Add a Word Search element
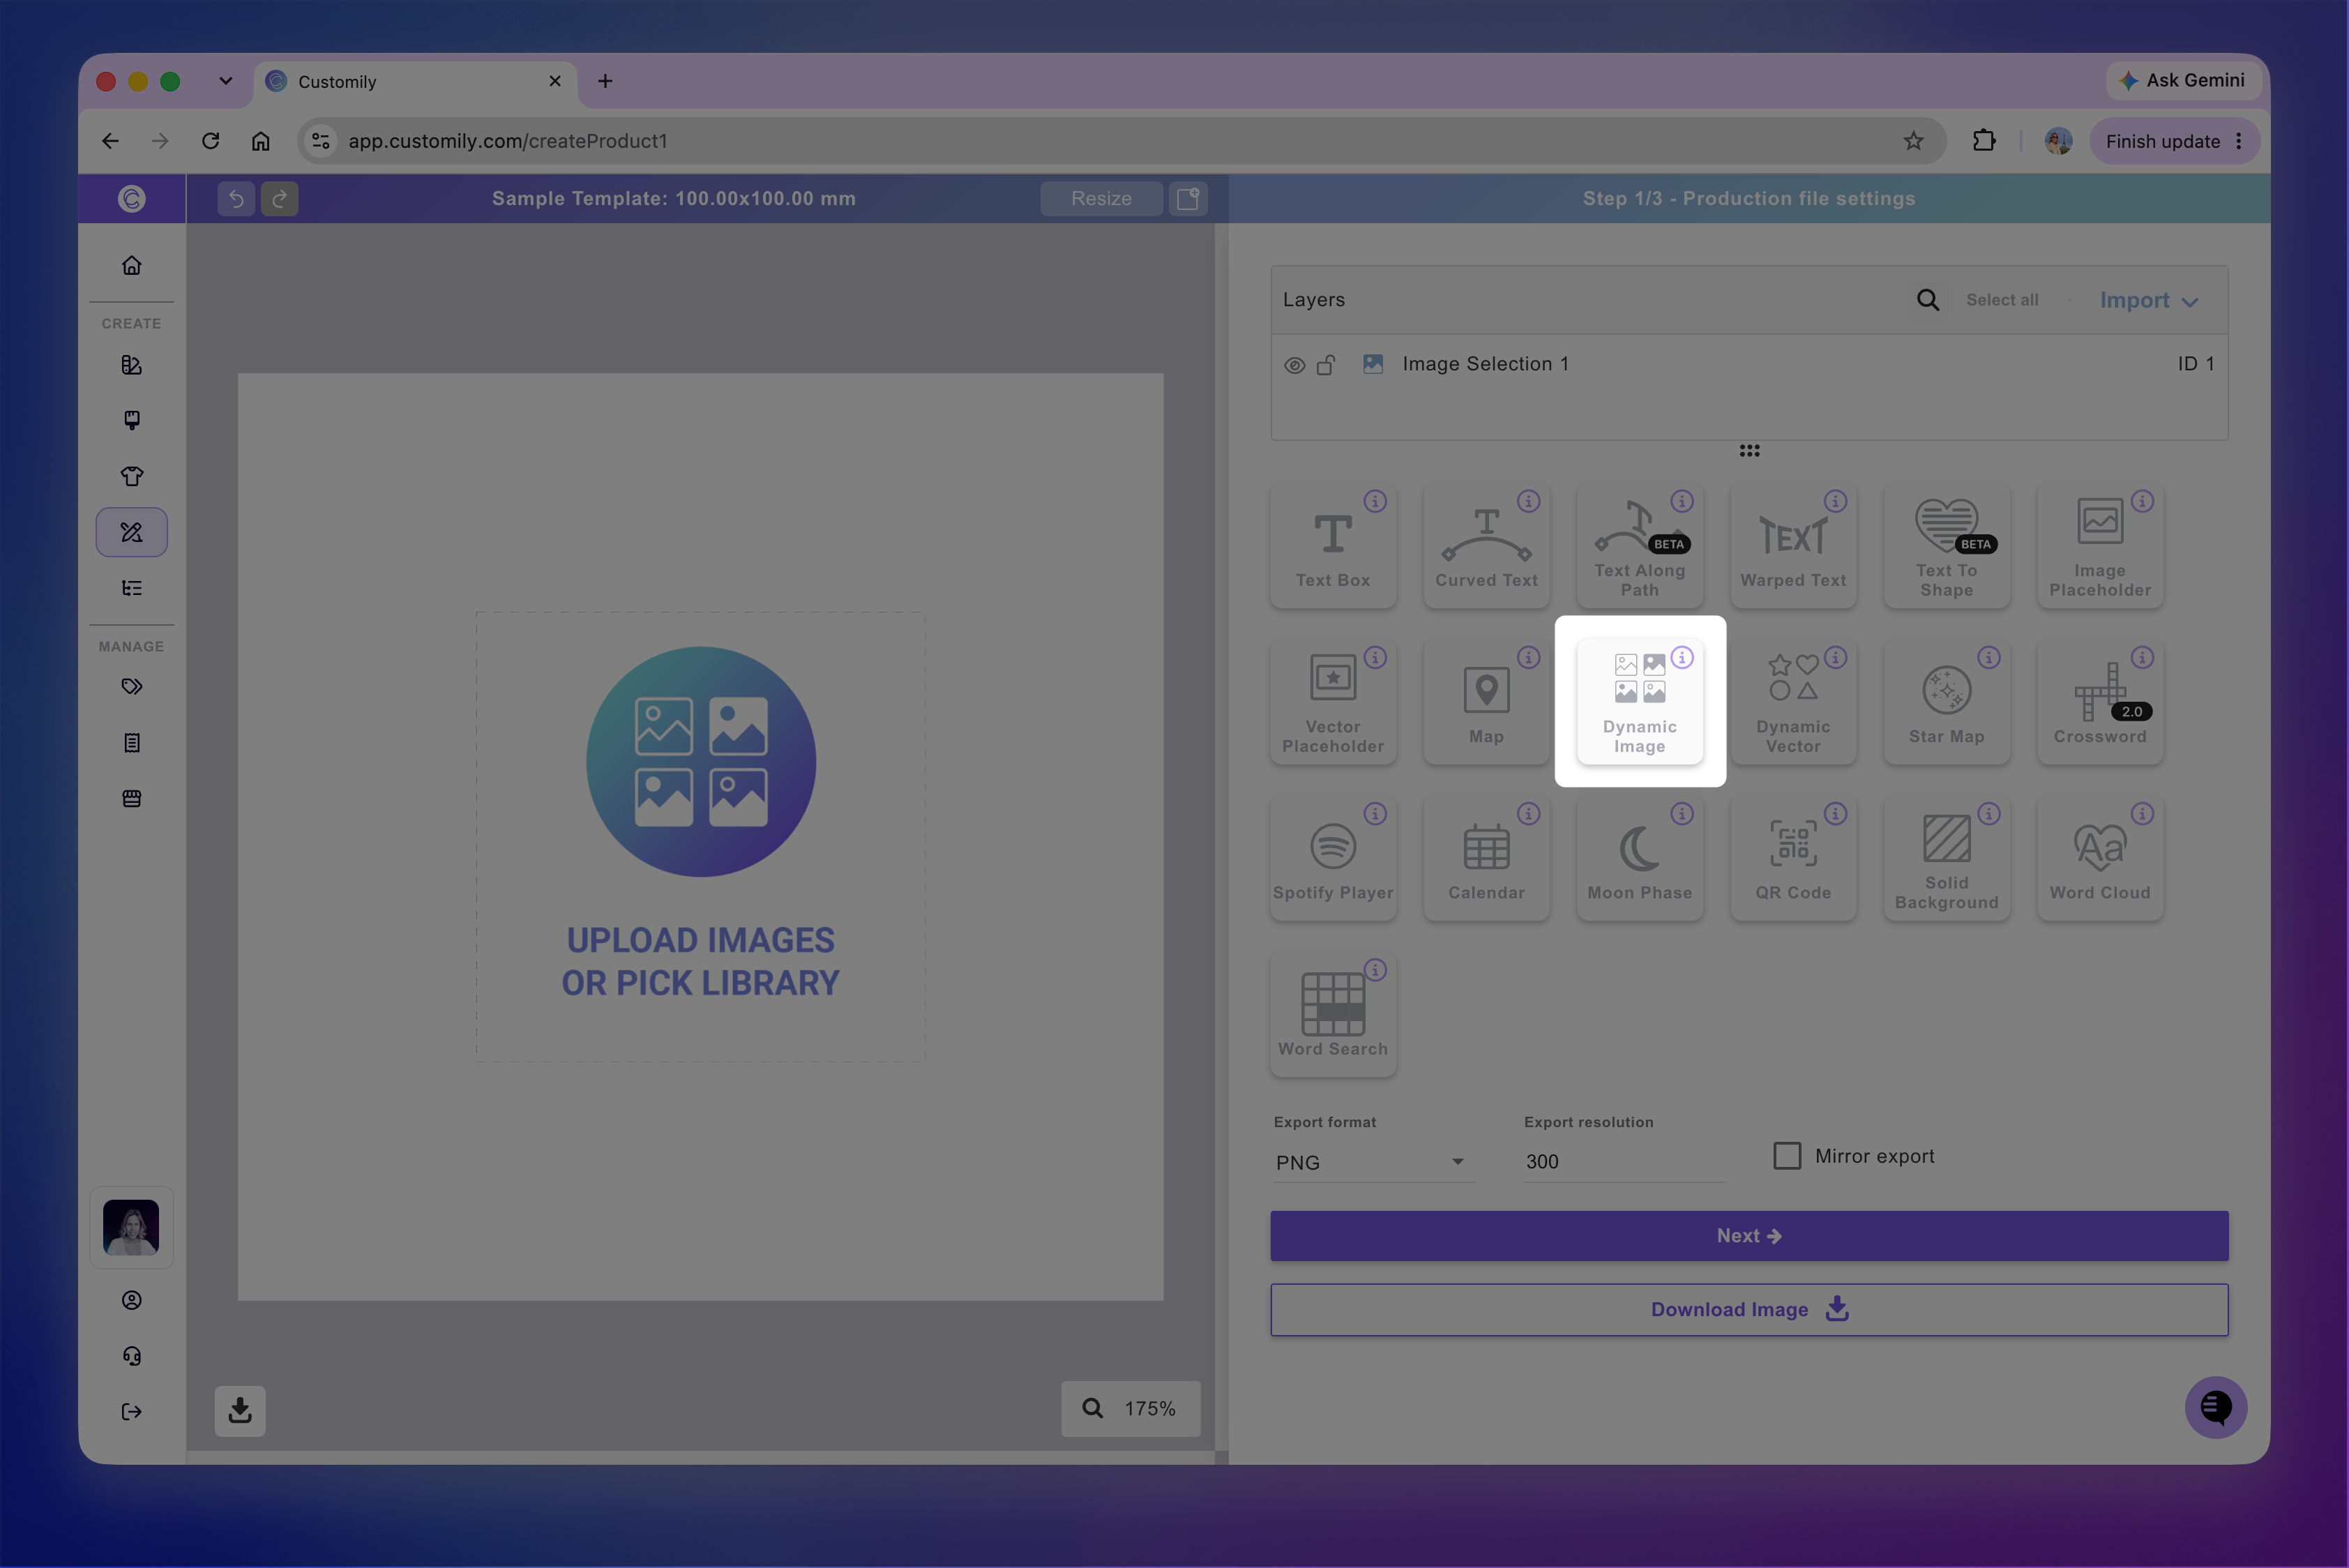Image resolution: width=2349 pixels, height=1568 pixels. click(x=1333, y=1013)
